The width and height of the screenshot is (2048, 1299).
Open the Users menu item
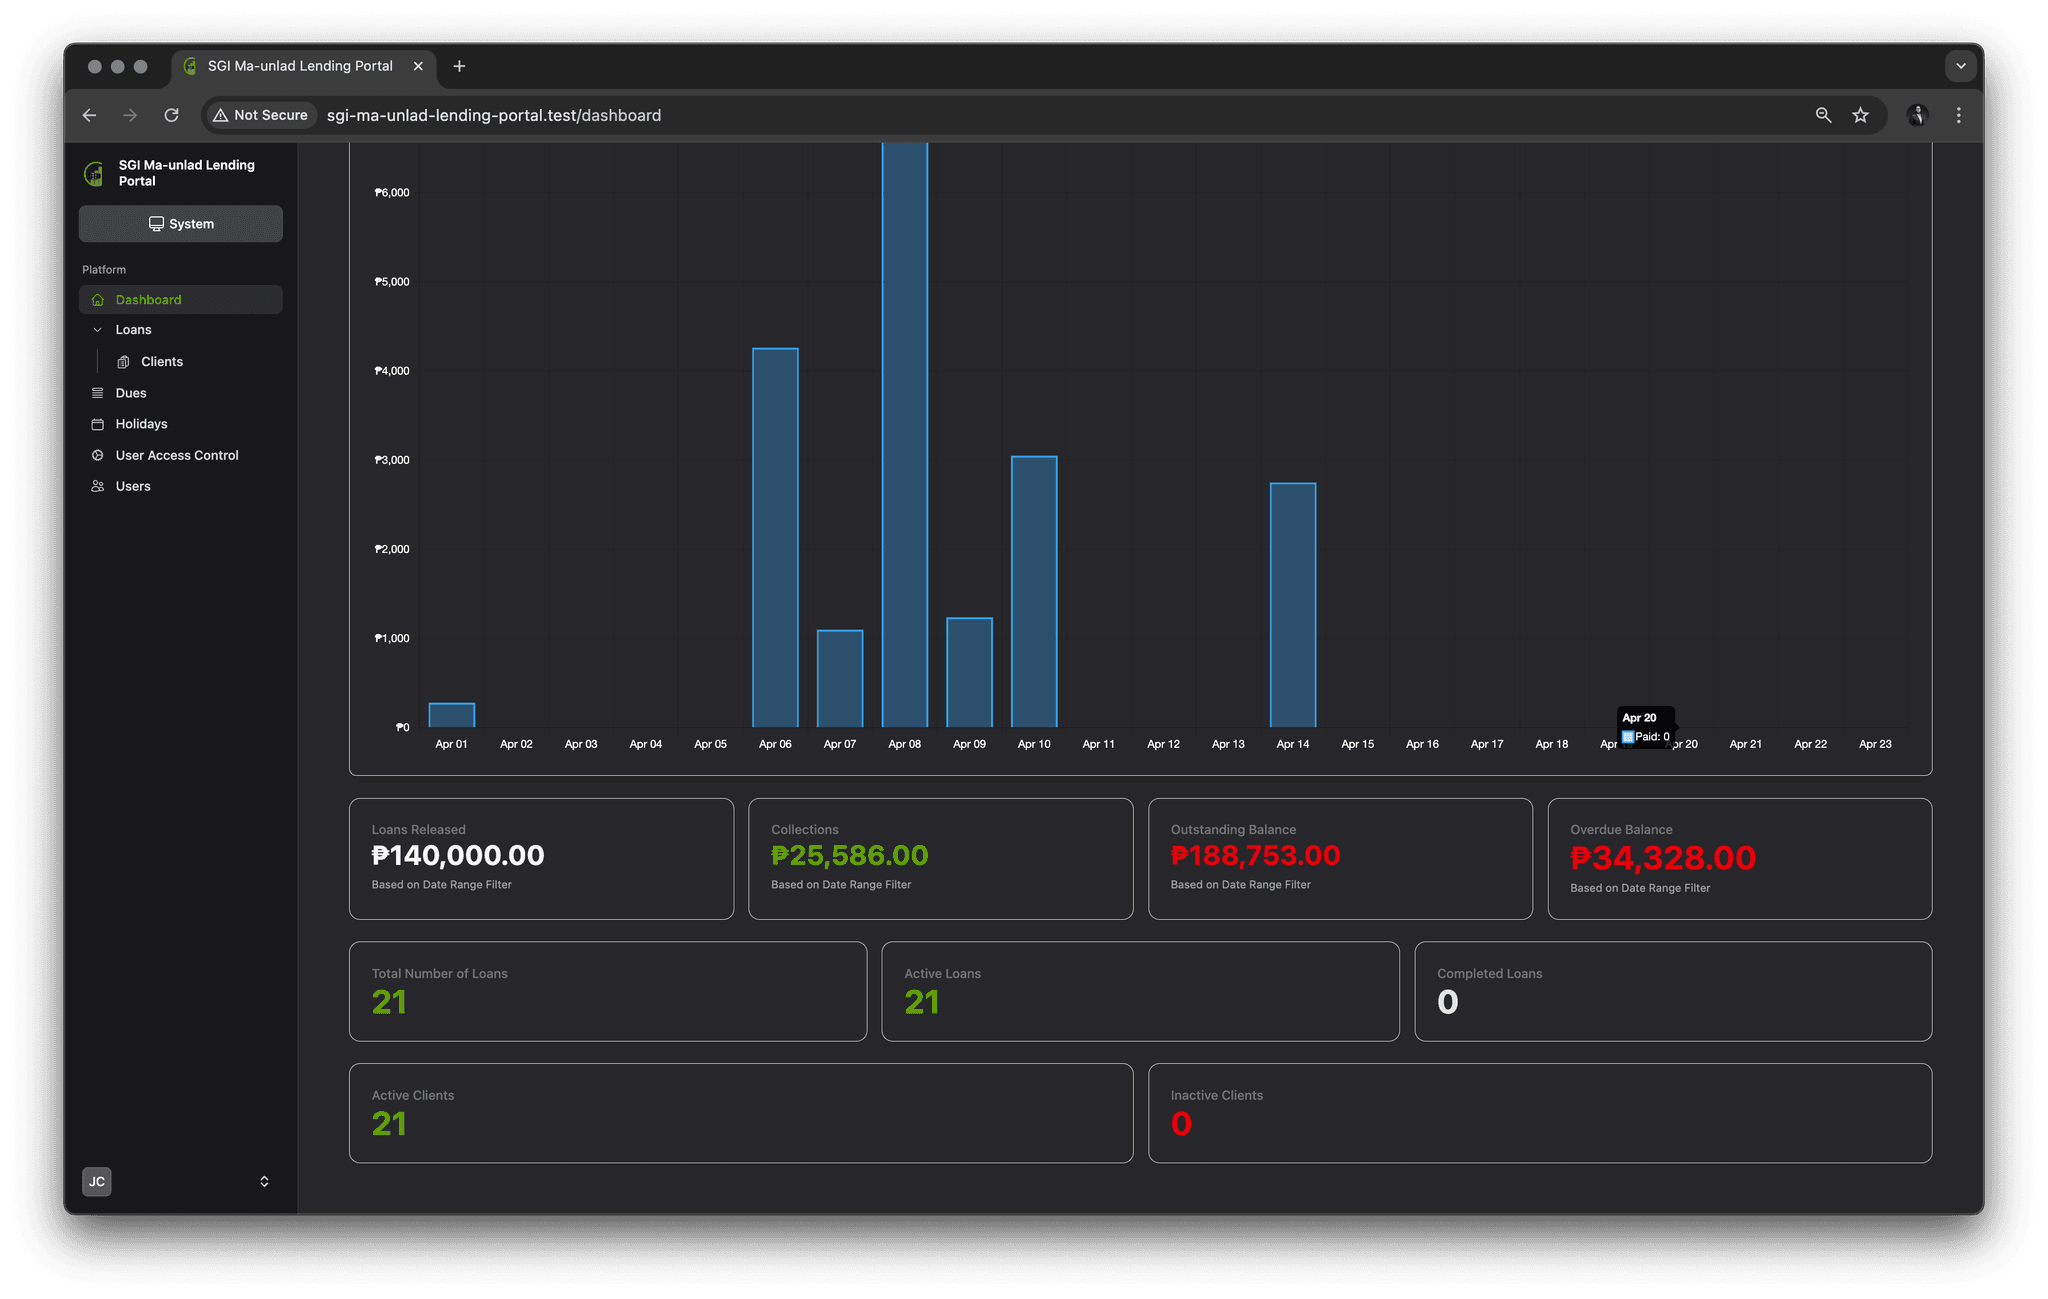pos(181,486)
